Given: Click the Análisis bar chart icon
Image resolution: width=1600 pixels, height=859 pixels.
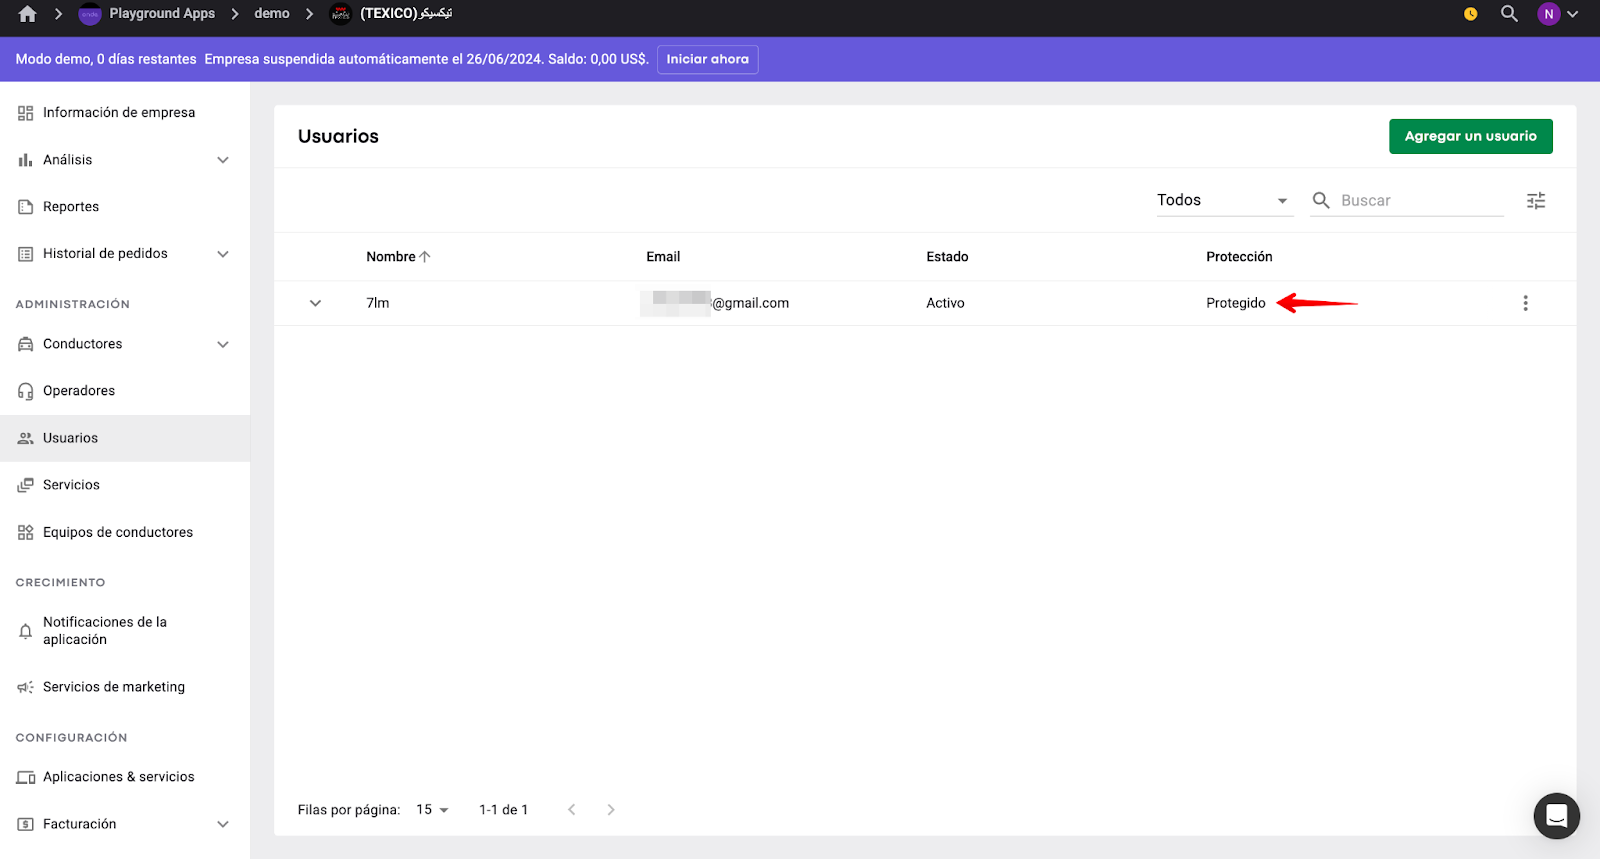Looking at the screenshot, I should pos(26,160).
